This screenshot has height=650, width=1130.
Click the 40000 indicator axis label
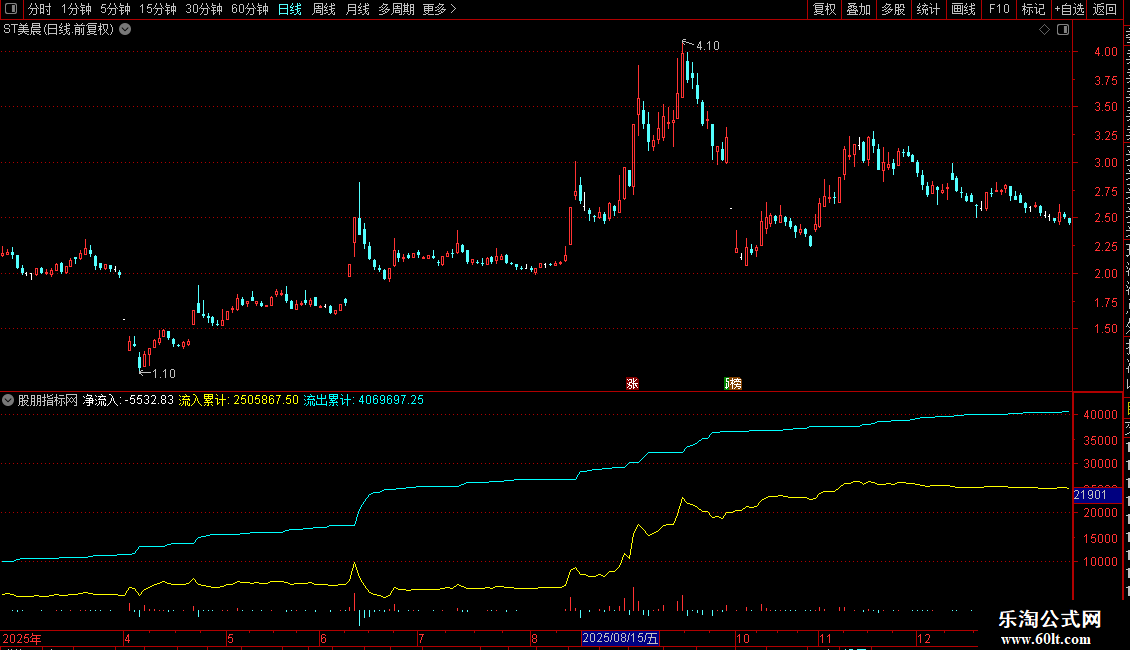point(1100,415)
